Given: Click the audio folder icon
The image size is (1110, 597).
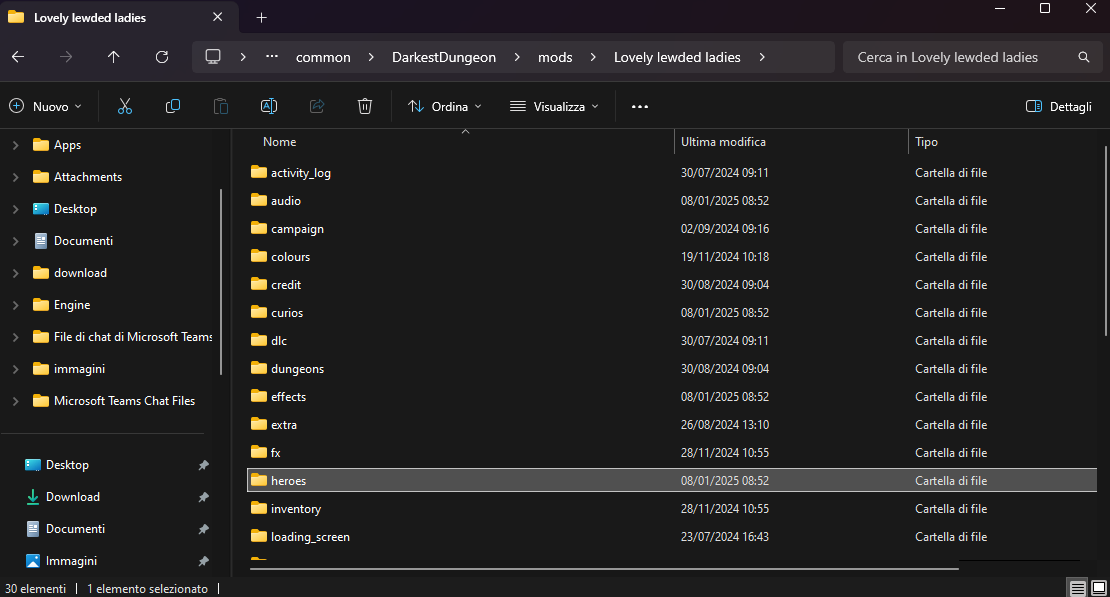Looking at the screenshot, I should (259, 200).
